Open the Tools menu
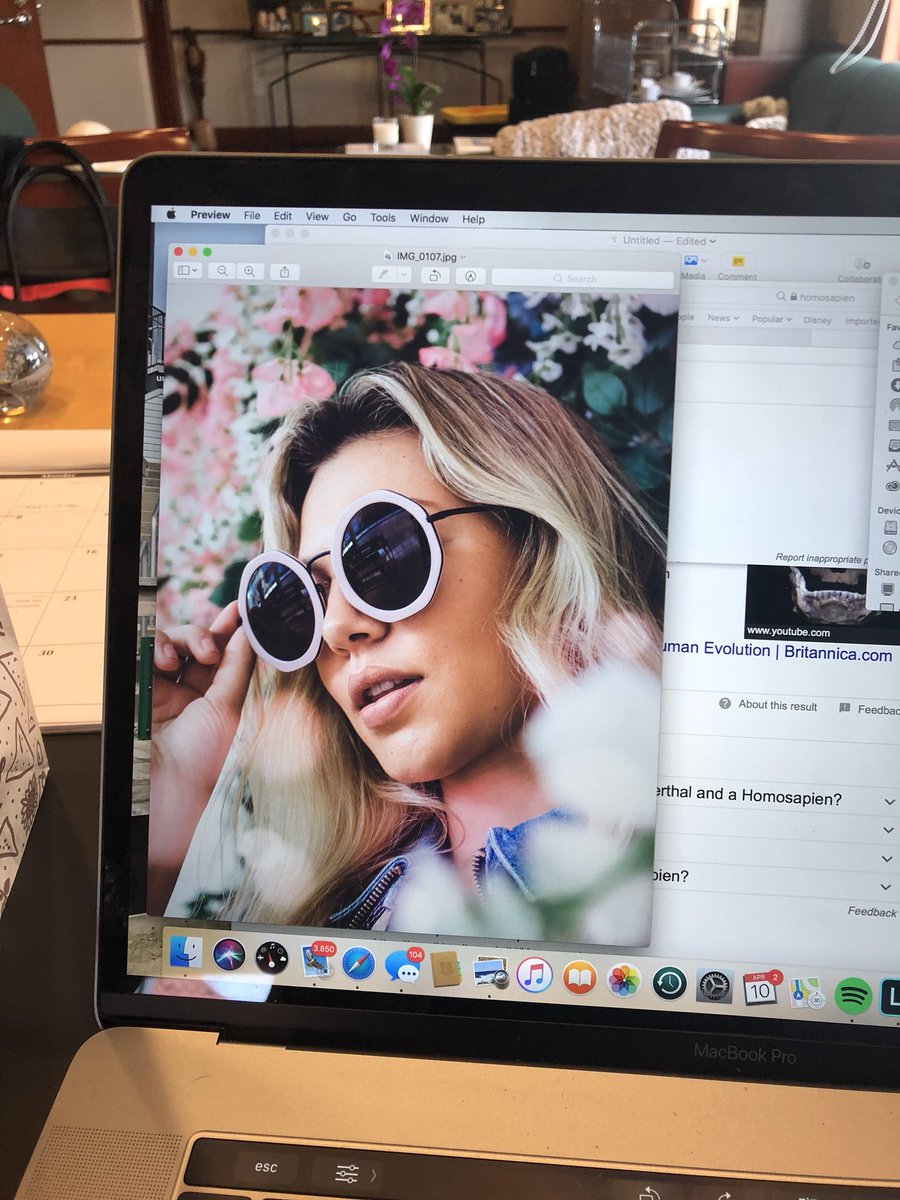The image size is (900, 1200). tap(383, 218)
